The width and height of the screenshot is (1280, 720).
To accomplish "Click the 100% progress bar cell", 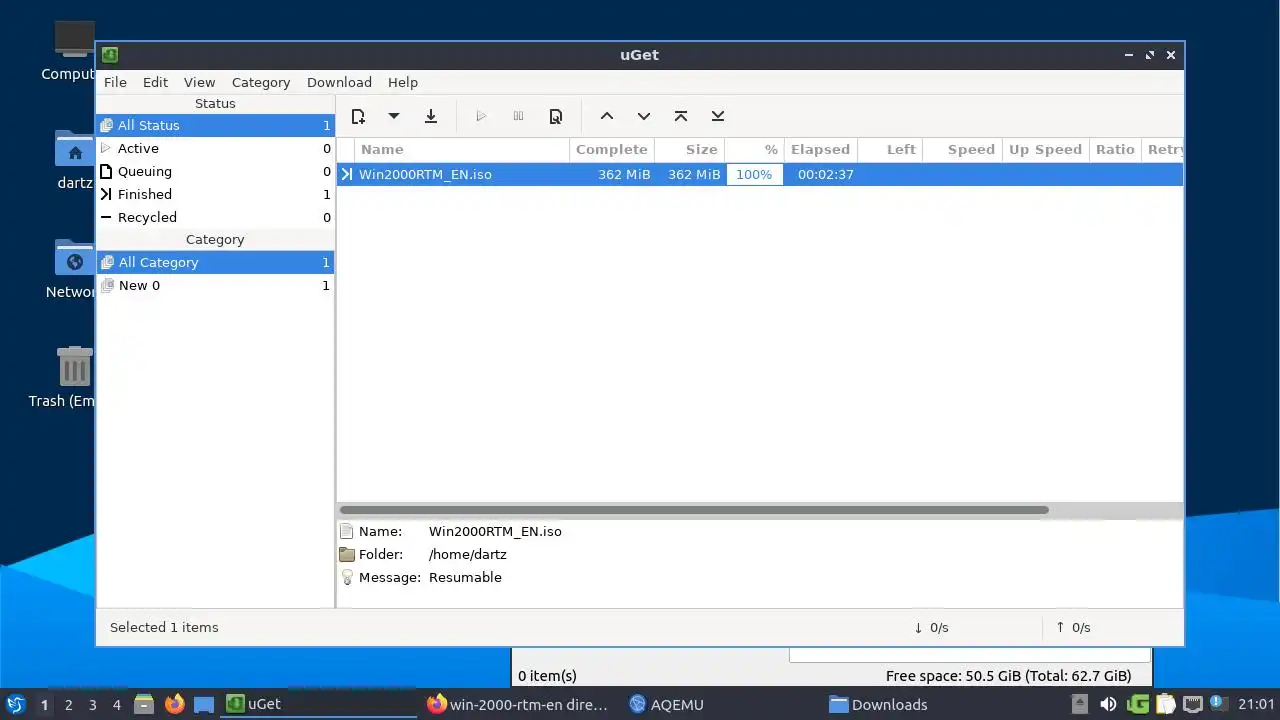I will (754, 174).
